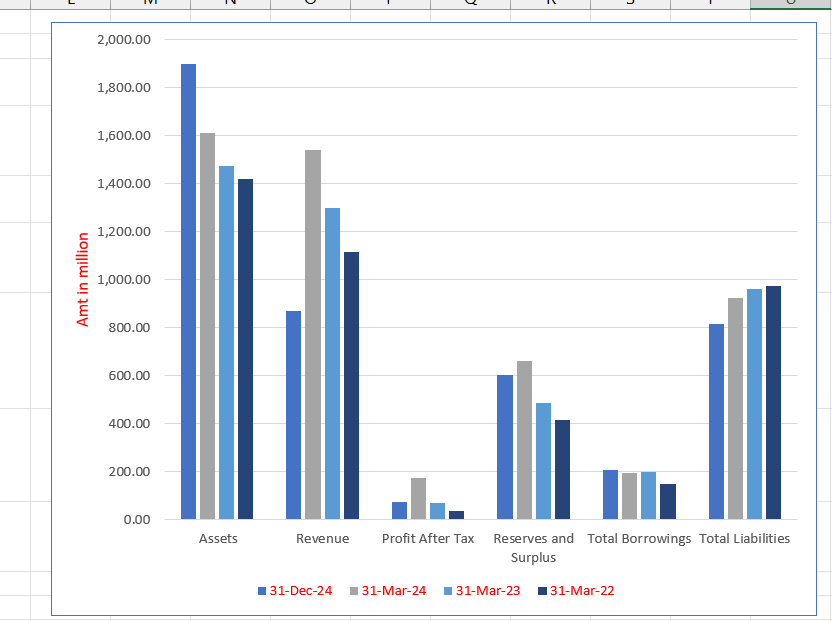Select the 2,000.00 vertical axis value
This screenshot has width=832, height=621.
pos(124,40)
